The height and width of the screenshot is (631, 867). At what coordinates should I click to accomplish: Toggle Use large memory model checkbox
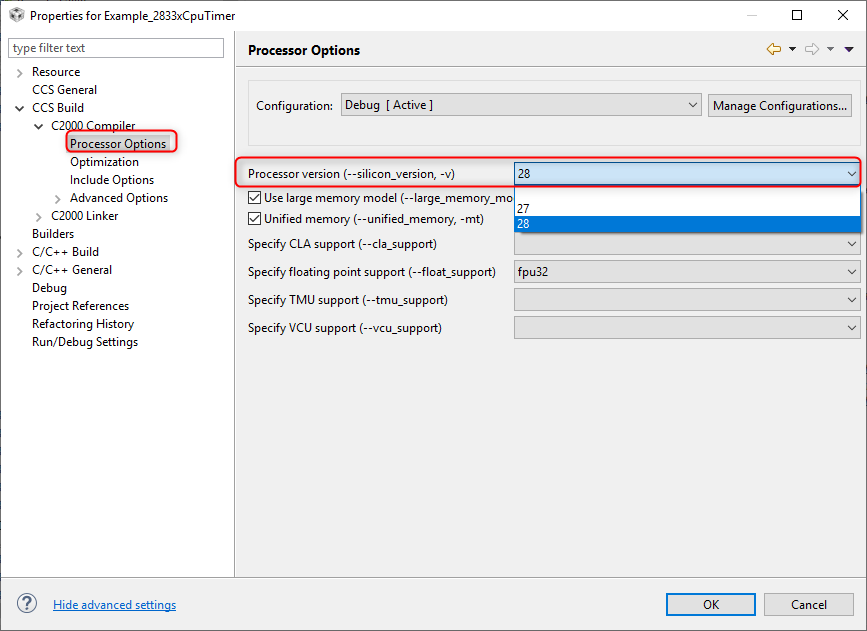(x=255, y=198)
